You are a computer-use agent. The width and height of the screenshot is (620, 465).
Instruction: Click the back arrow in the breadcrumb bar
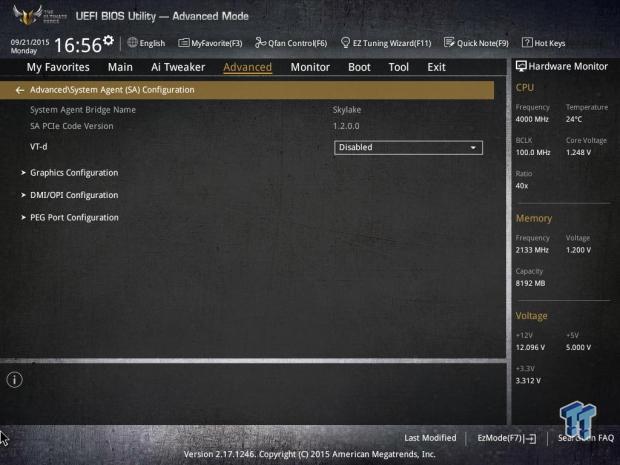pyautogui.click(x=20, y=90)
